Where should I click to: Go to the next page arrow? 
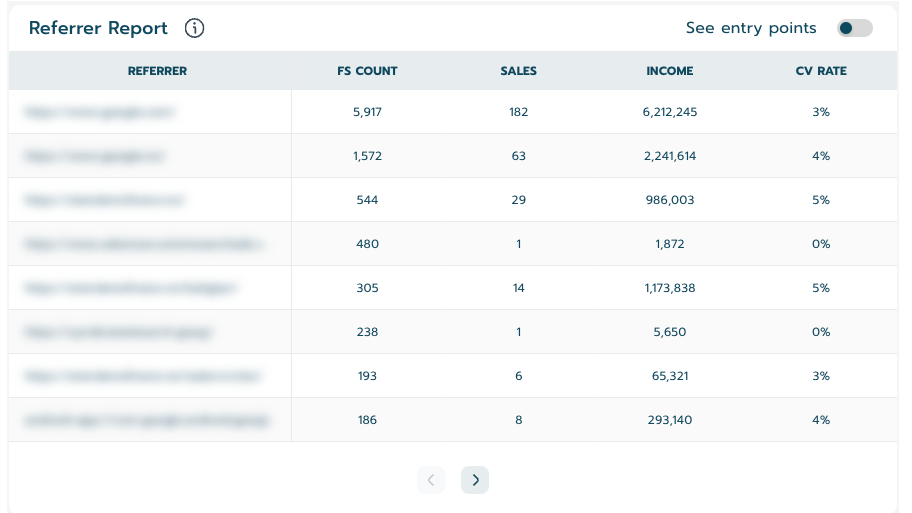[475, 480]
